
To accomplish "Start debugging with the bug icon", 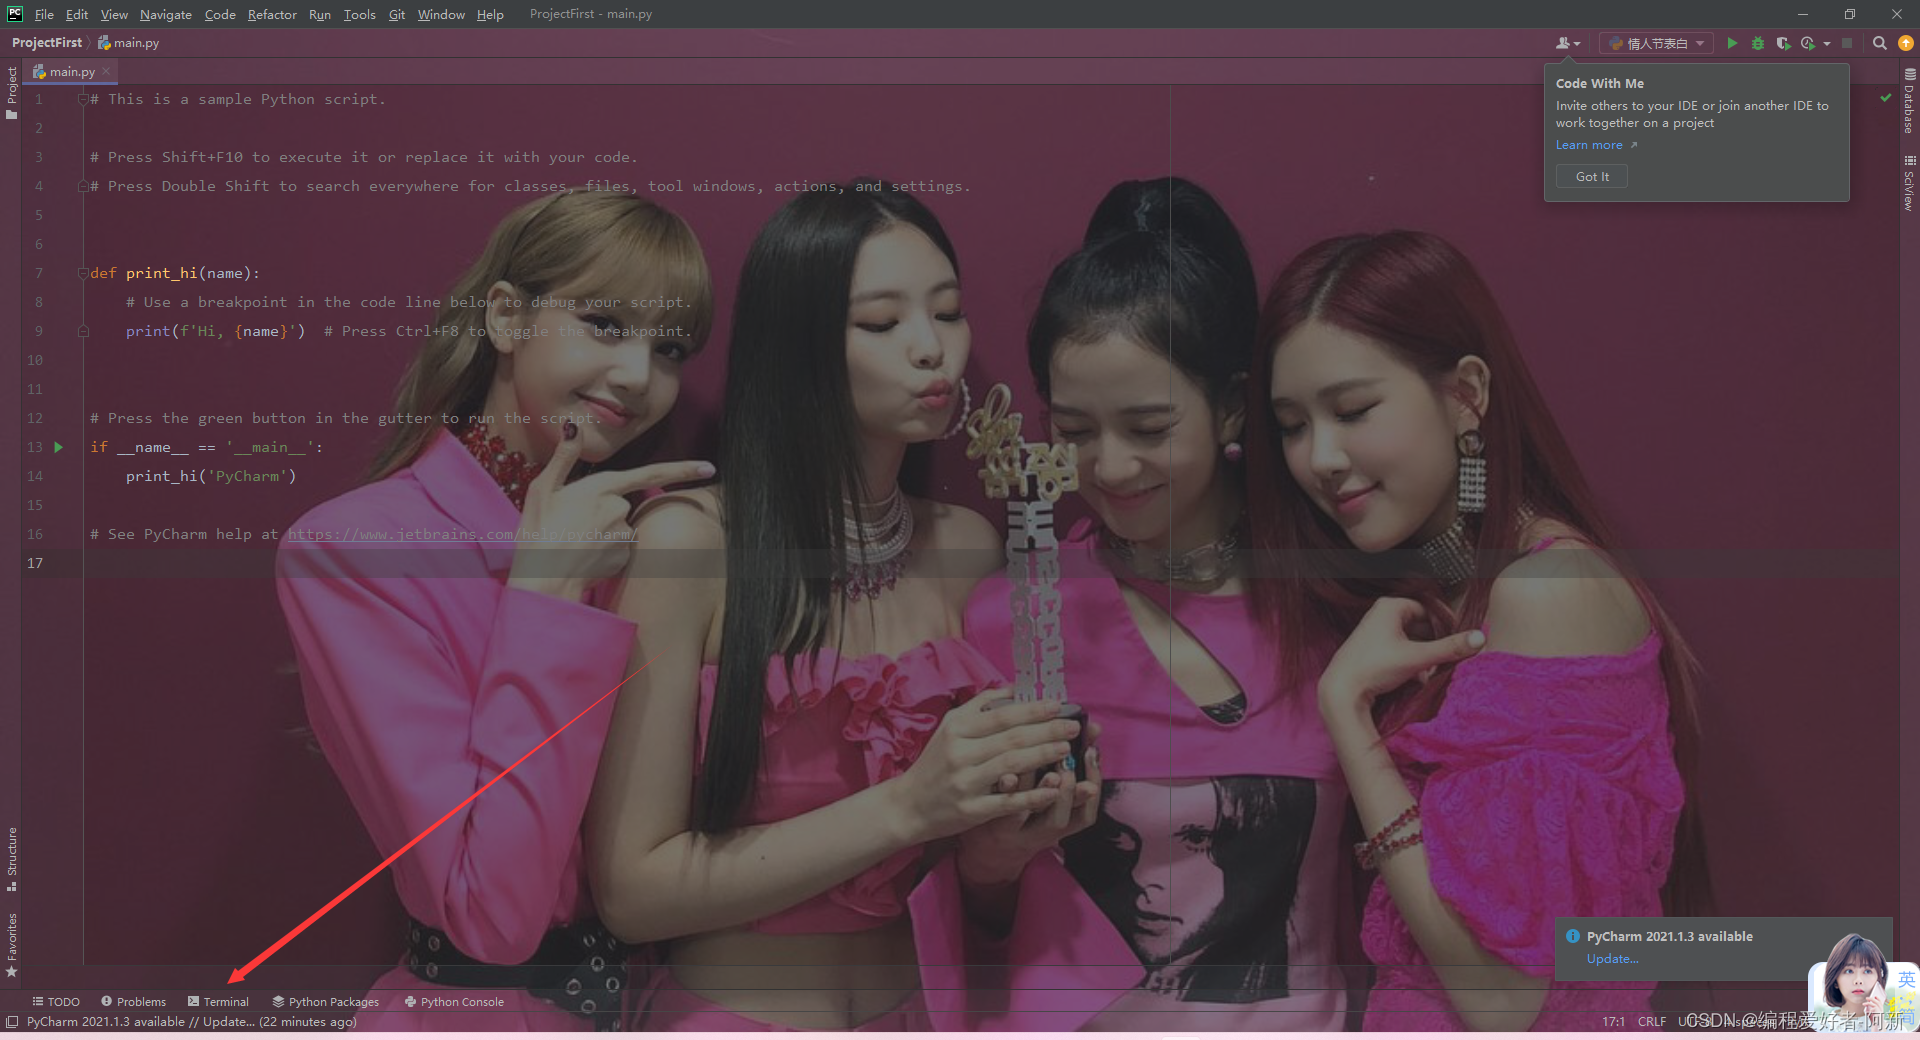I will tap(1758, 43).
